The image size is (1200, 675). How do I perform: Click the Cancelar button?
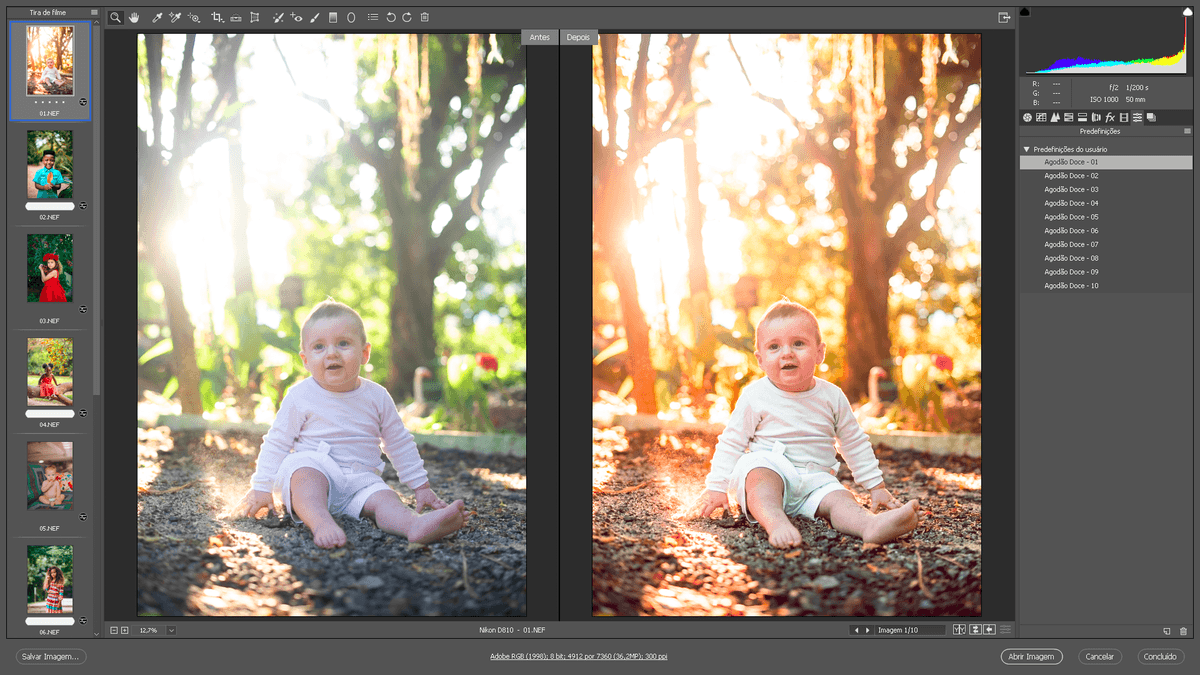coord(1100,657)
